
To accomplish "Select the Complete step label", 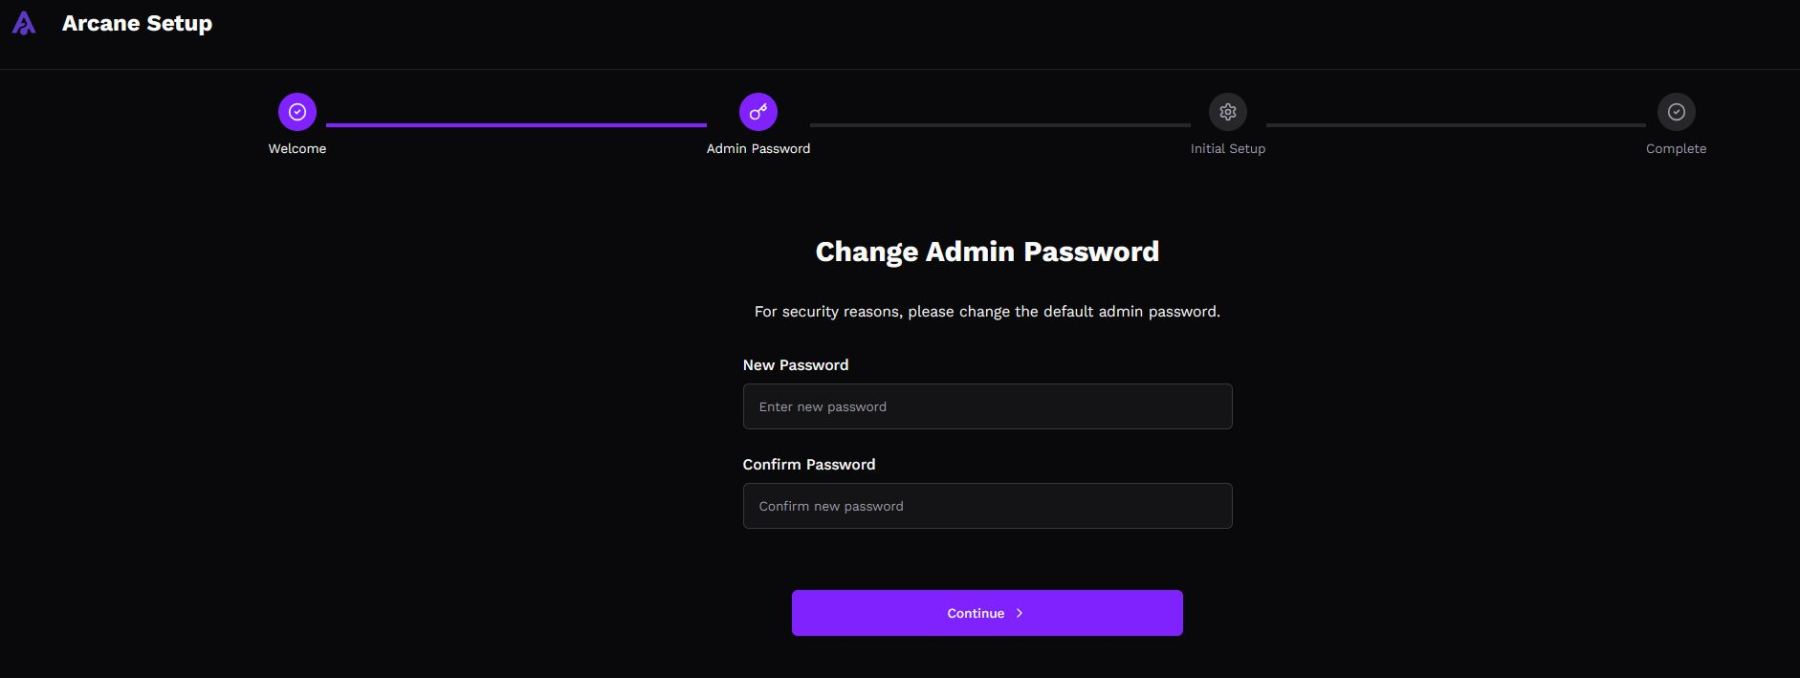I will [x=1676, y=149].
